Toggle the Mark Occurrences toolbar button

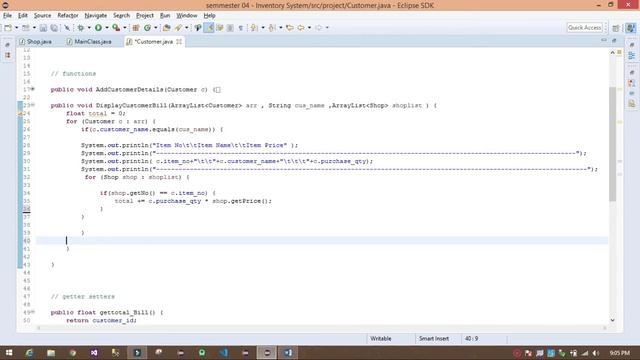click(209, 28)
